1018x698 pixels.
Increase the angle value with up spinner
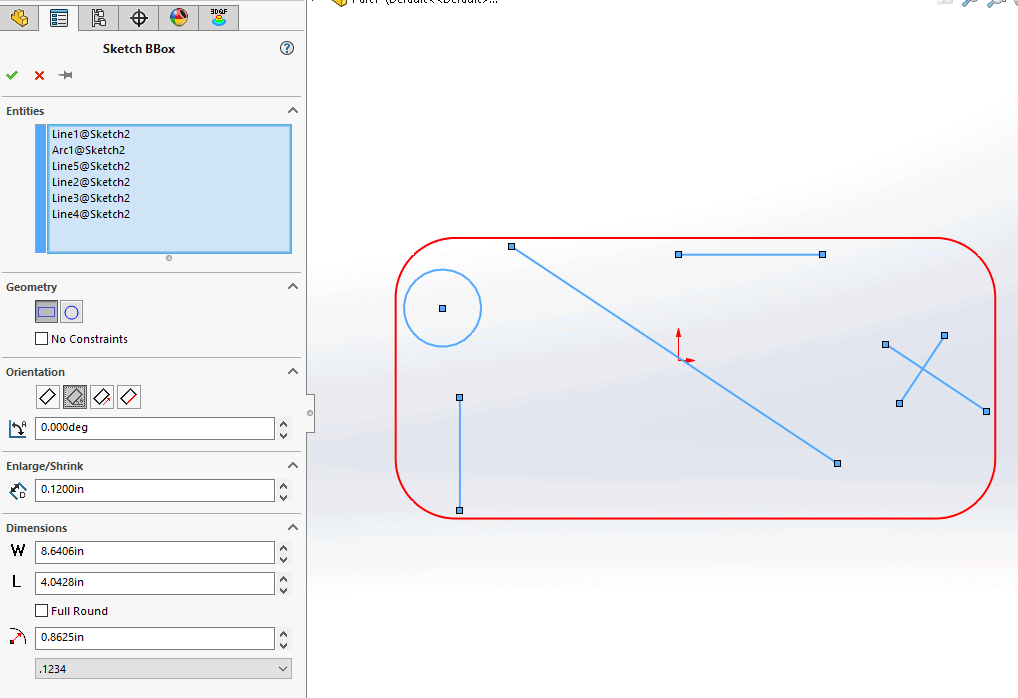pyautogui.click(x=283, y=423)
